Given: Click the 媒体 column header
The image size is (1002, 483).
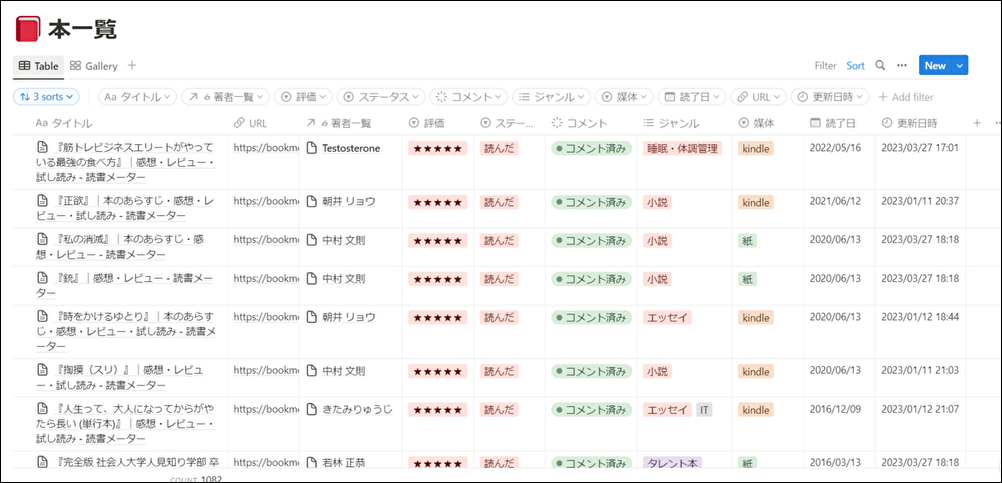Looking at the screenshot, I should (756, 123).
